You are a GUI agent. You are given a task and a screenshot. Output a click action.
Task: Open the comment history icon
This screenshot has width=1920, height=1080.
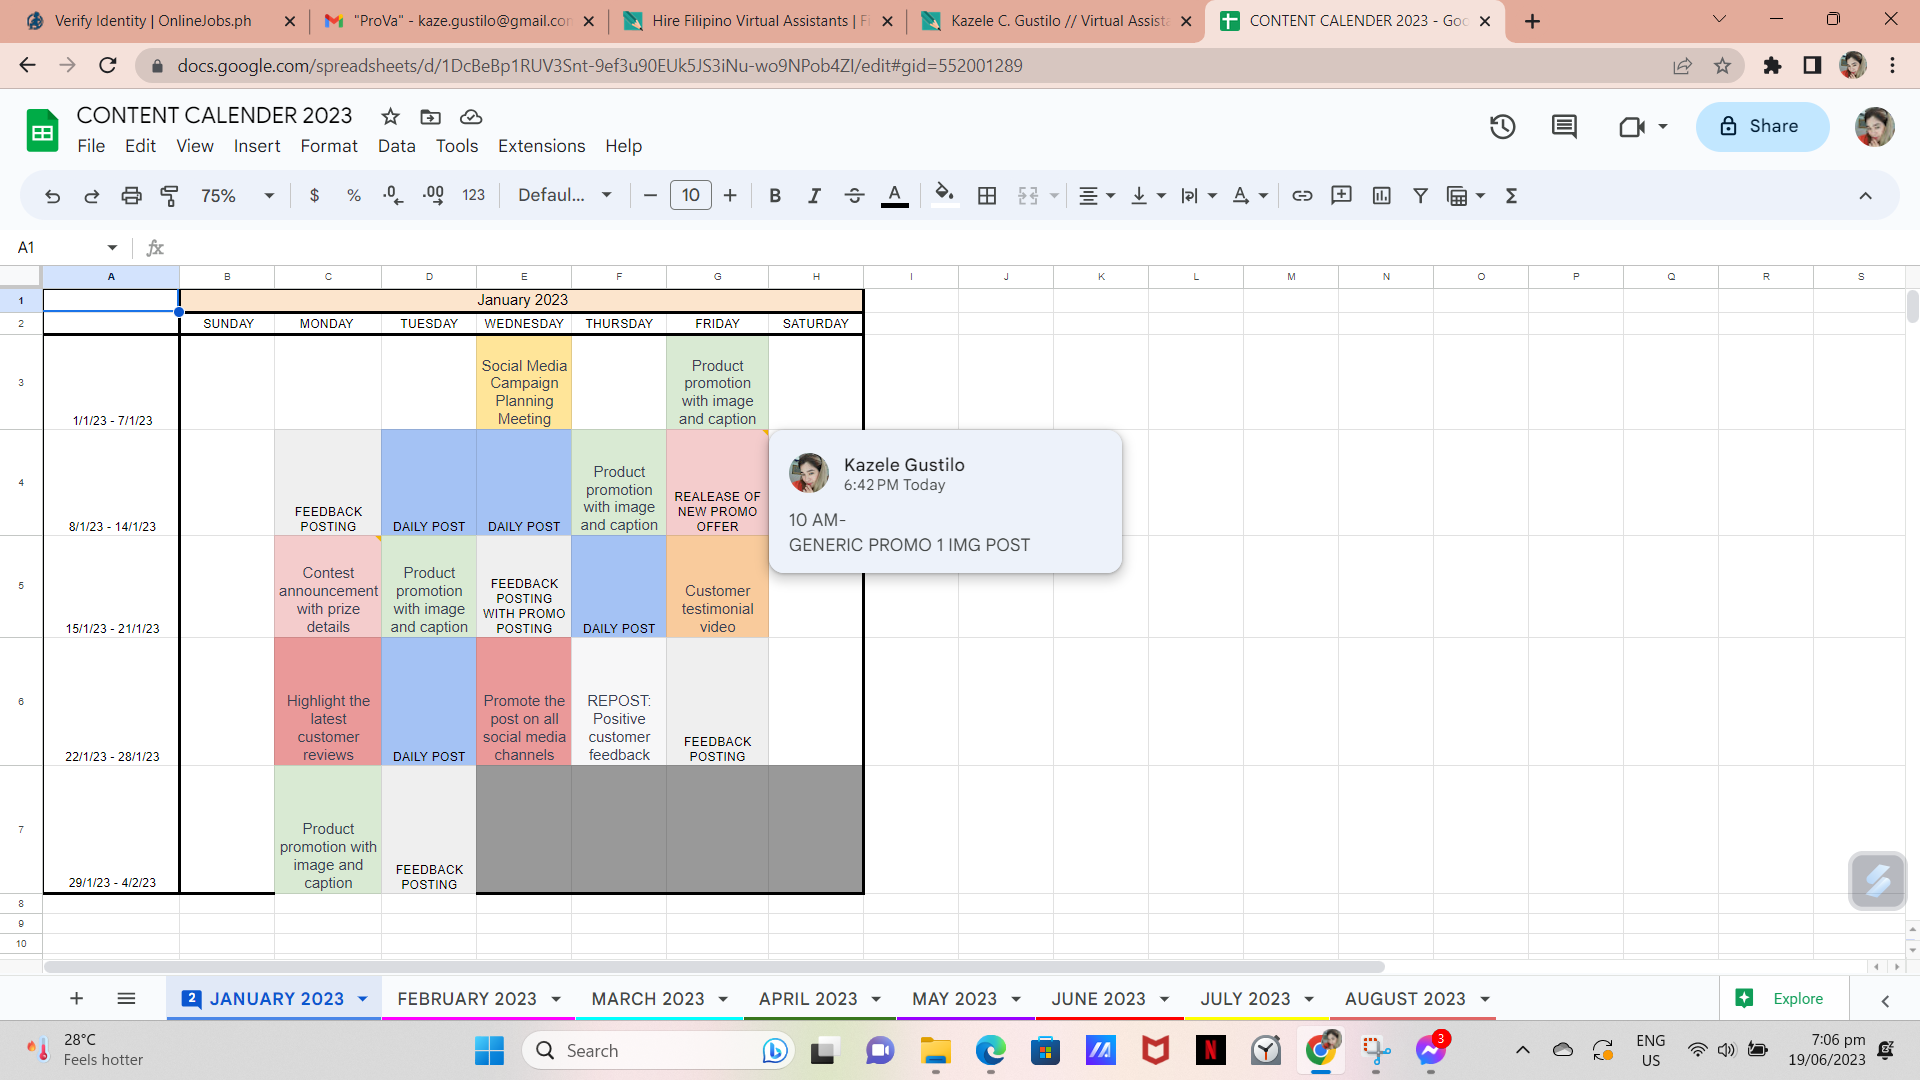click(x=1564, y=127)
